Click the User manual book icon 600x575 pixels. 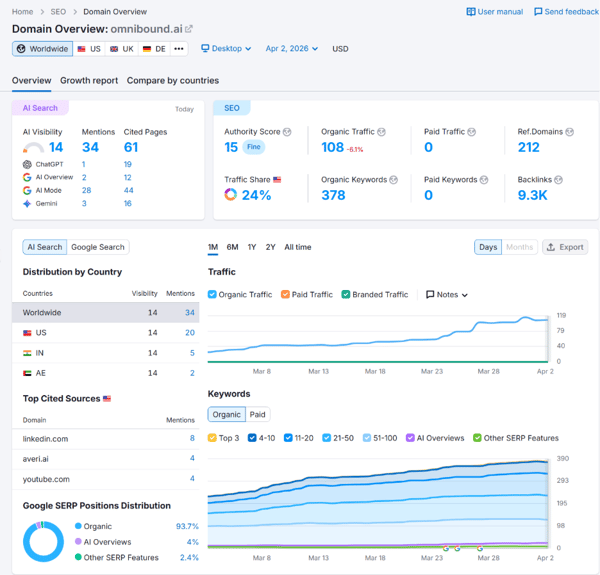(471, 12)
